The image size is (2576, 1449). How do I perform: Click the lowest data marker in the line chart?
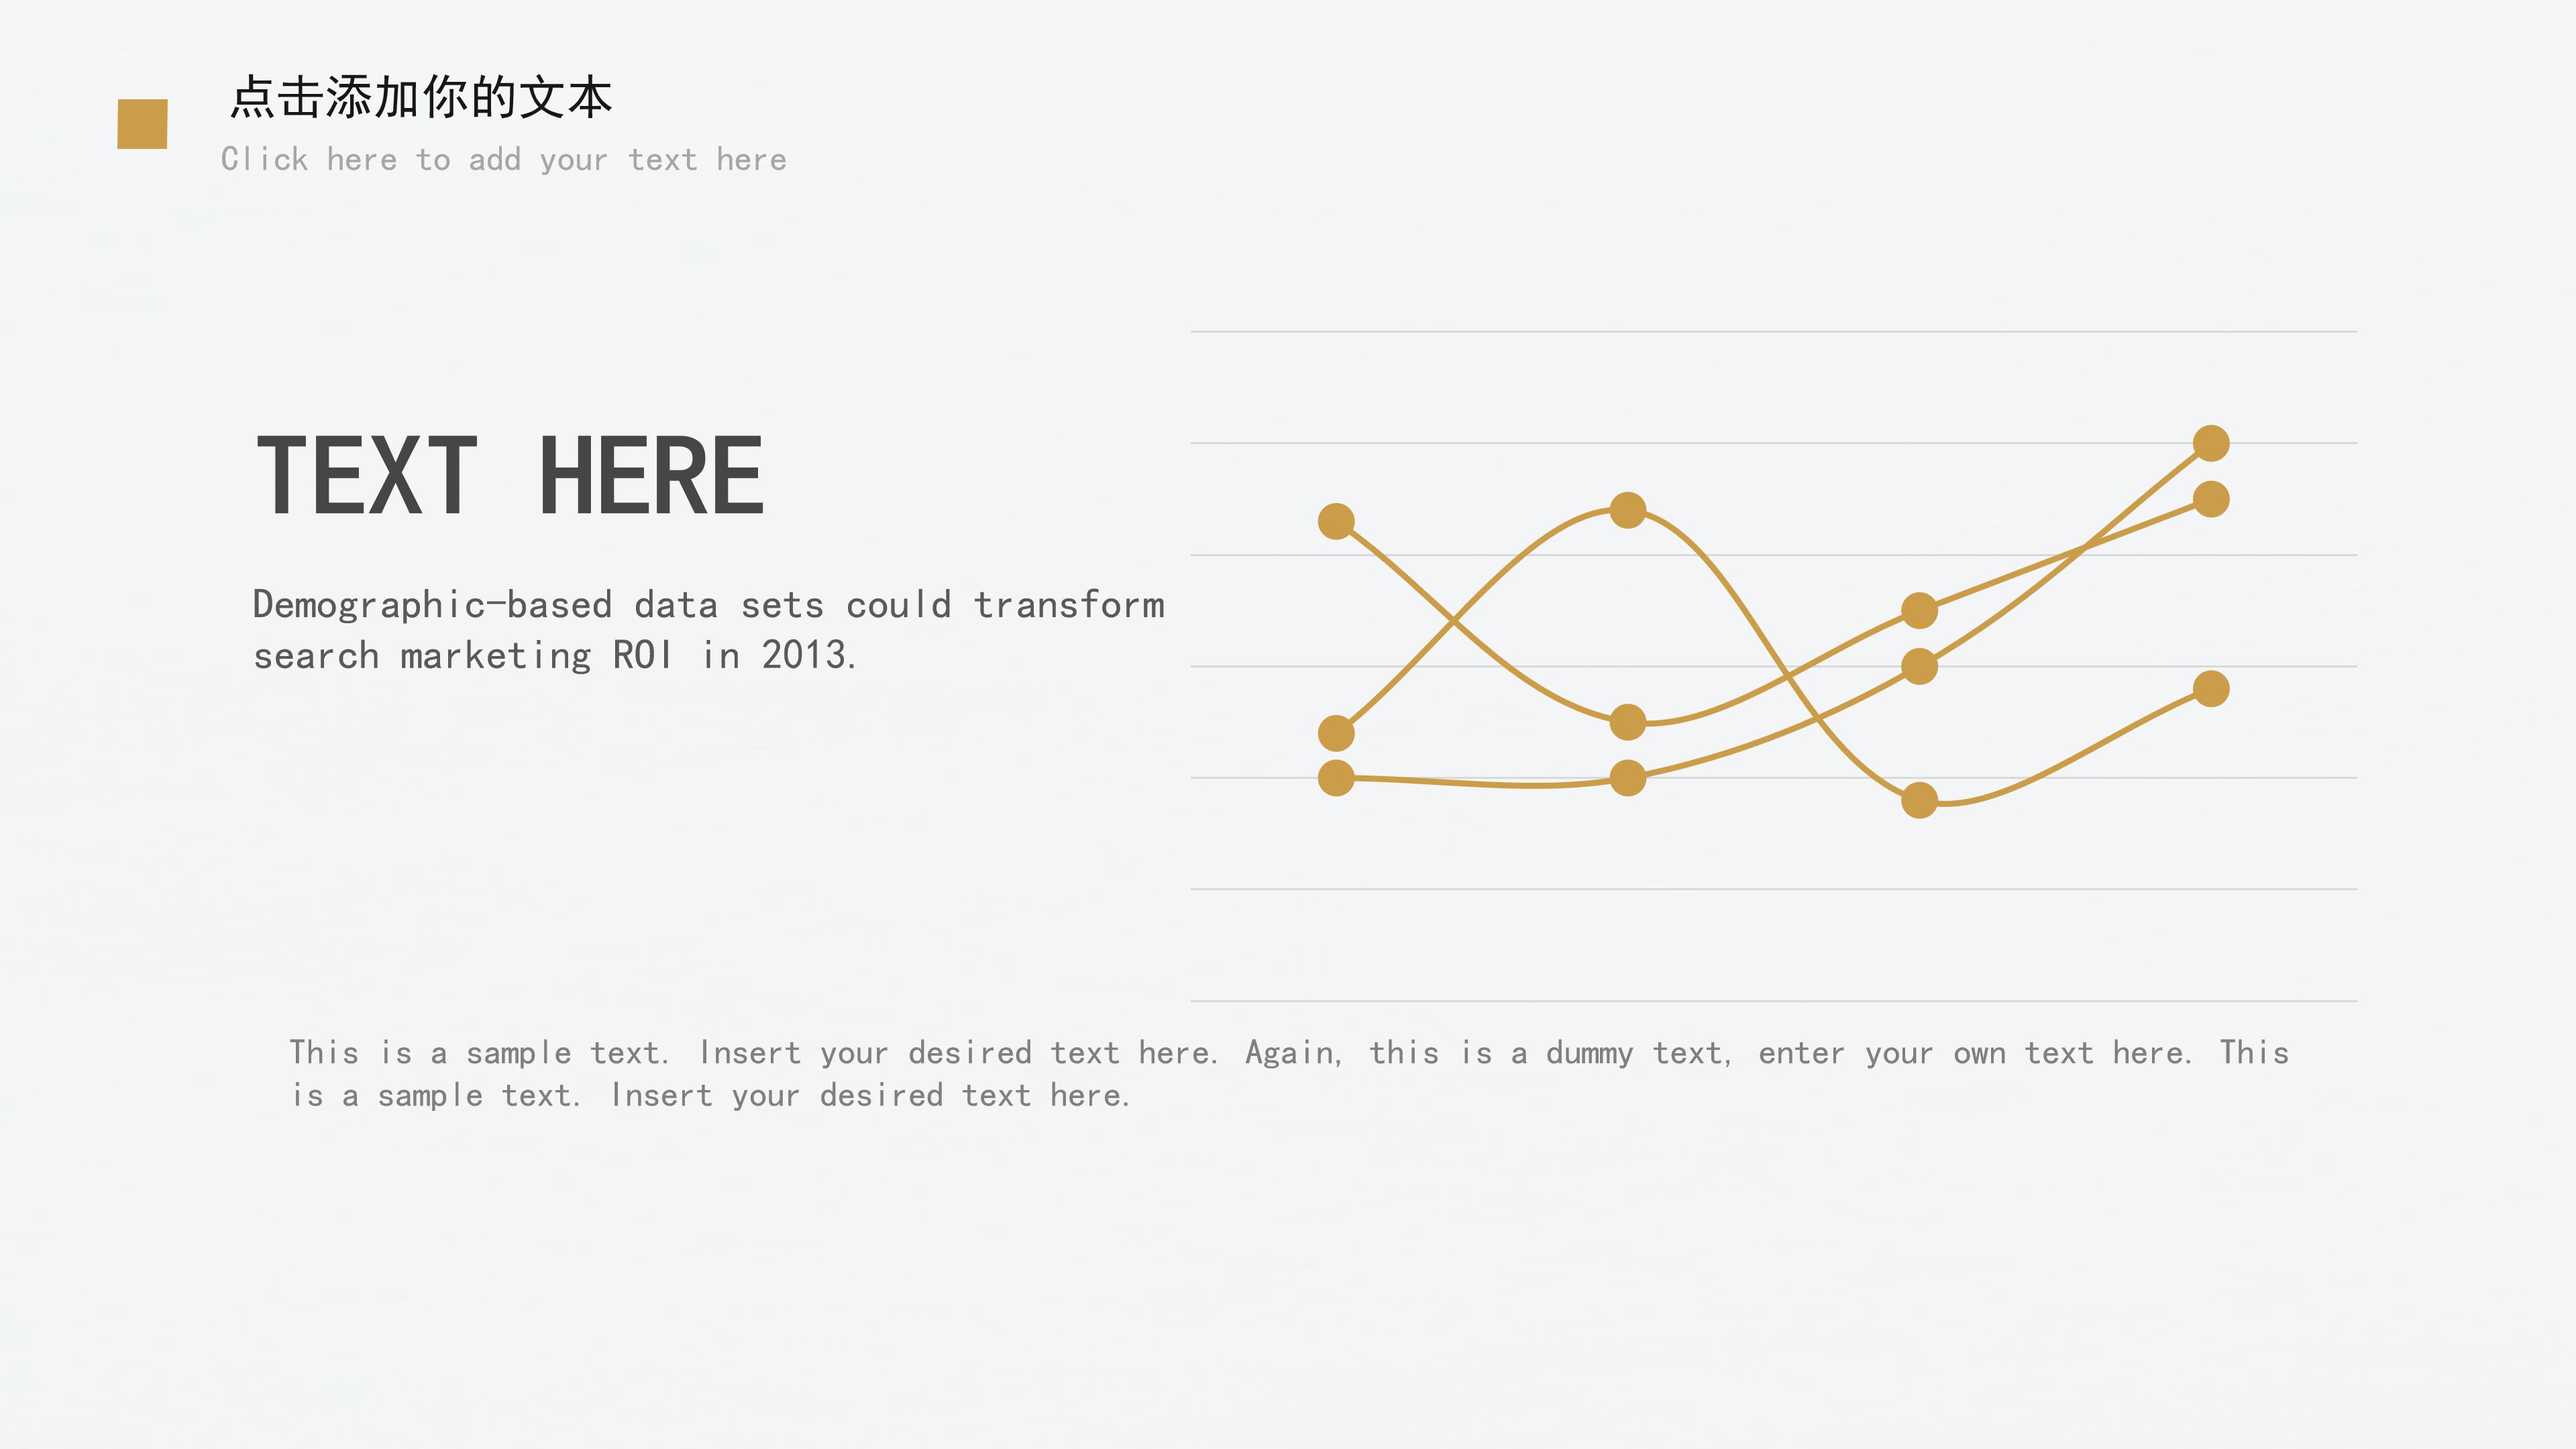tap(1919, 800)
